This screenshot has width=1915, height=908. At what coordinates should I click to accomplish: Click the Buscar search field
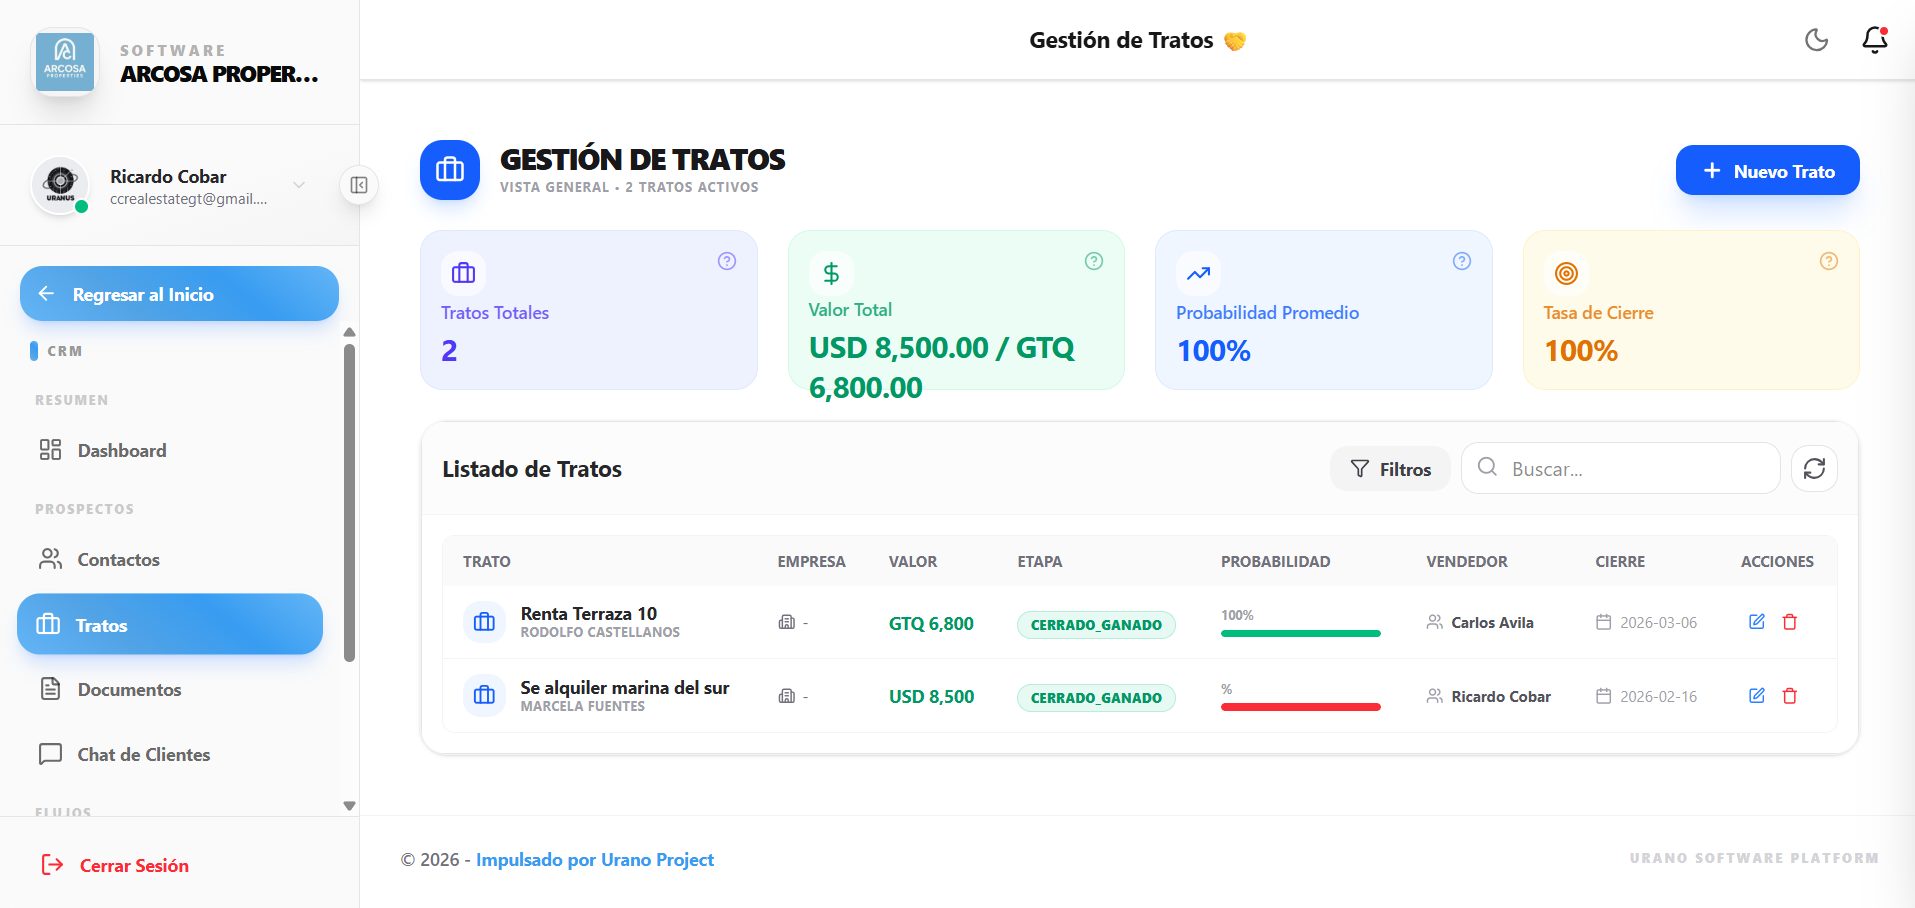tap(1620, 468)
